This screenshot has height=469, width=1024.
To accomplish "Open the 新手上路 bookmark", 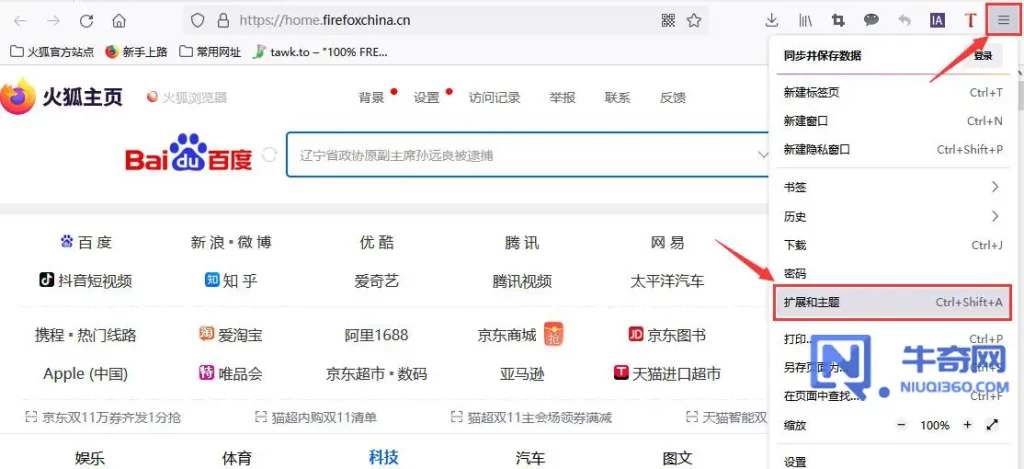I will tap(136, 52).
